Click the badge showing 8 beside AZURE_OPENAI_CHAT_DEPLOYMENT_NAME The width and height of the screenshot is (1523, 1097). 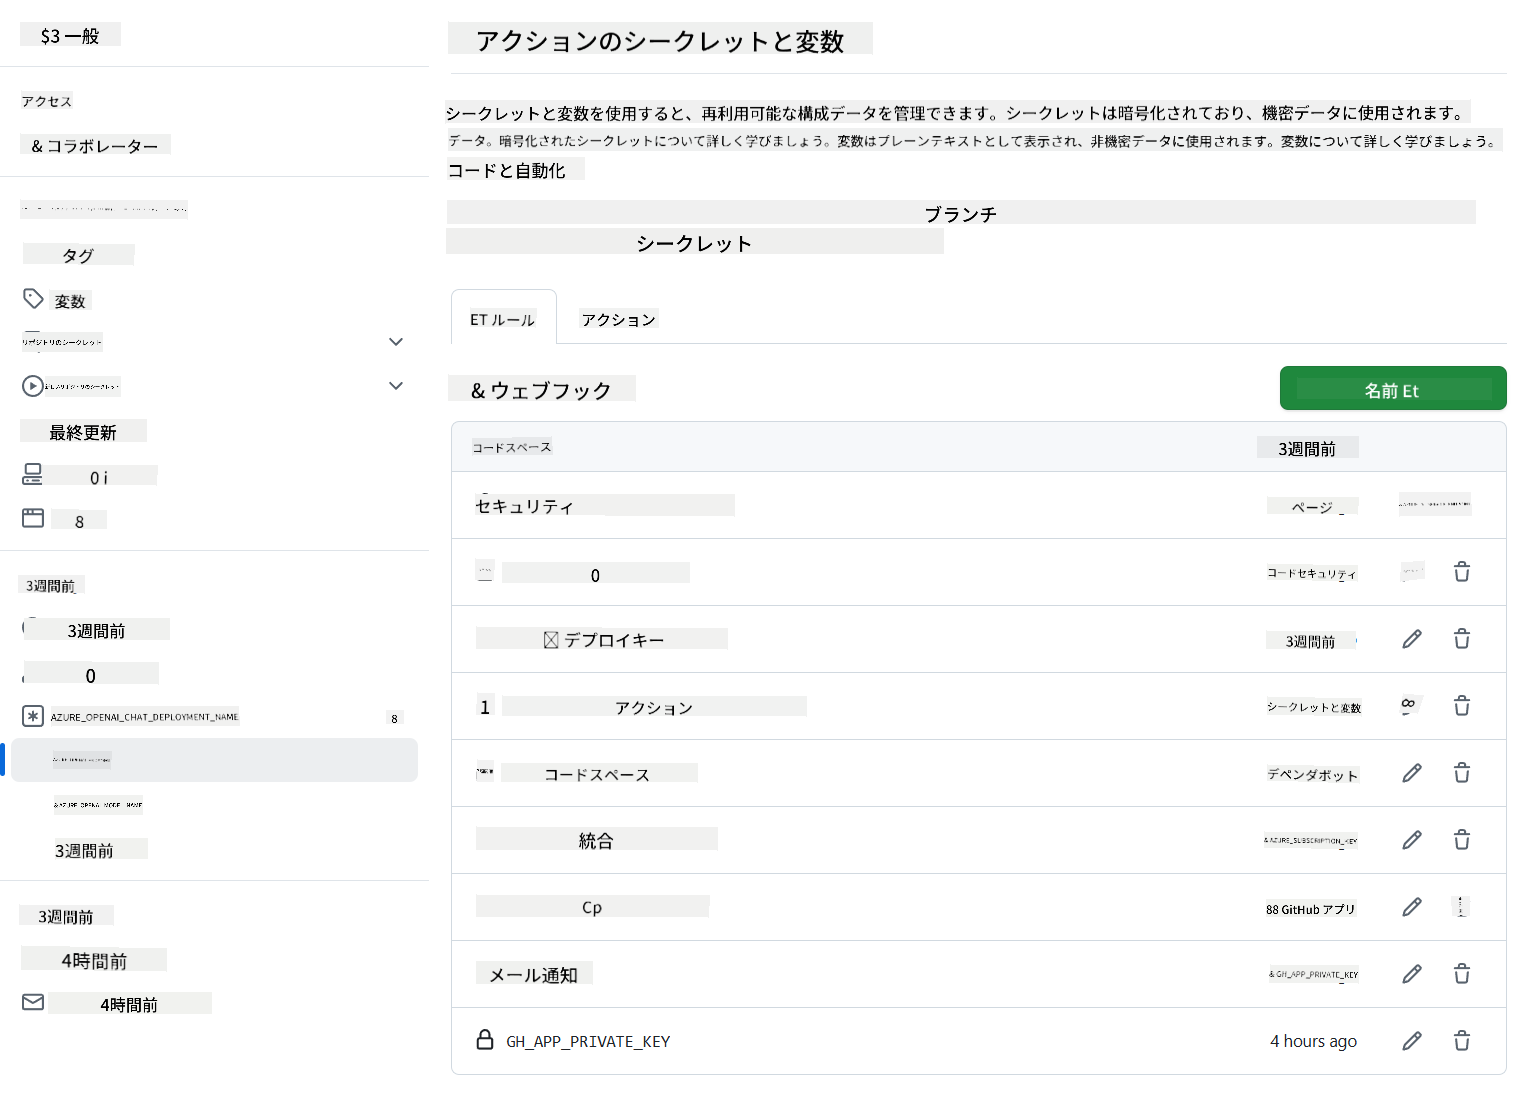(394, 718)
